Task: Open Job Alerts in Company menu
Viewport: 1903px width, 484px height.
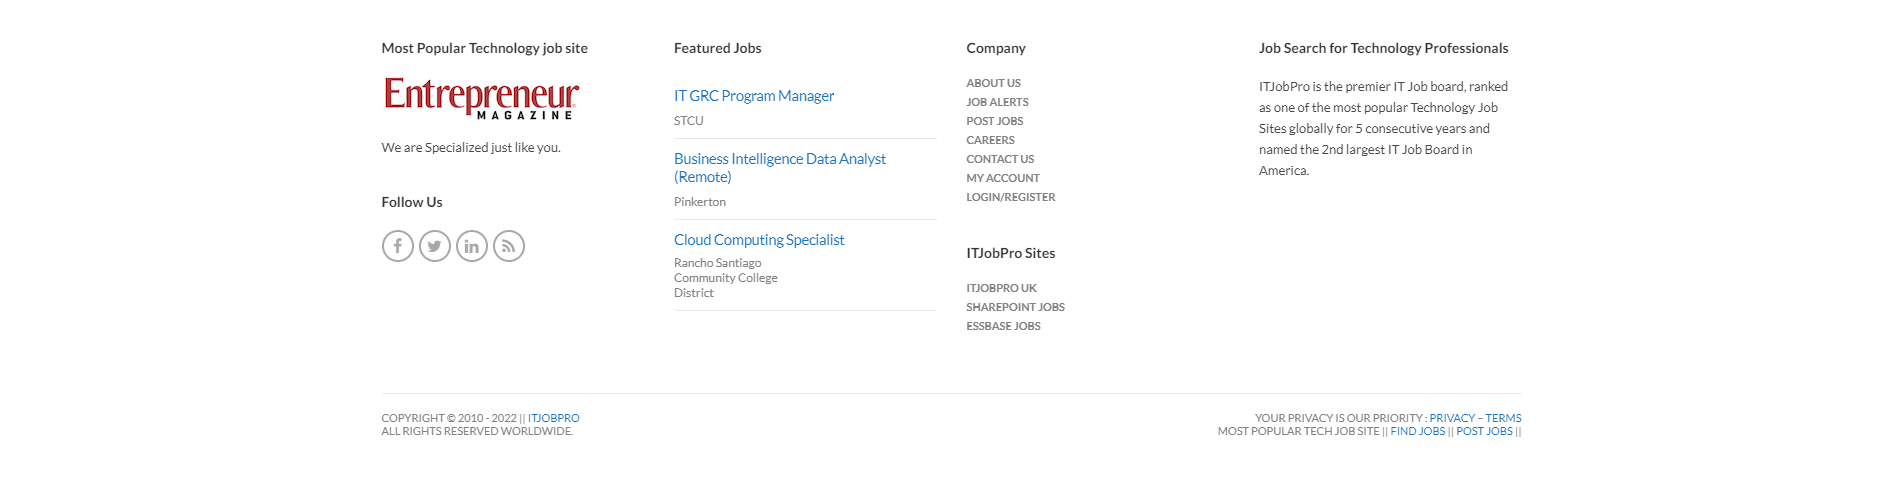Action: [x=997, y=102]
